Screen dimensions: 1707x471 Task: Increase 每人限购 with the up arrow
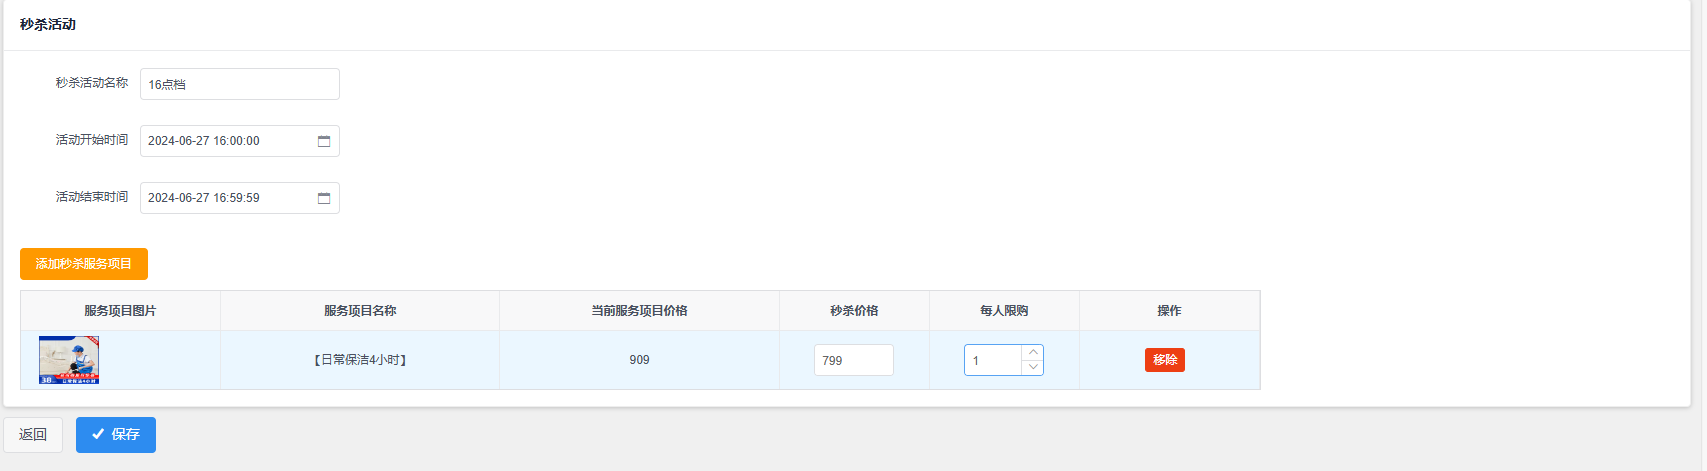tap(1033, 353)
